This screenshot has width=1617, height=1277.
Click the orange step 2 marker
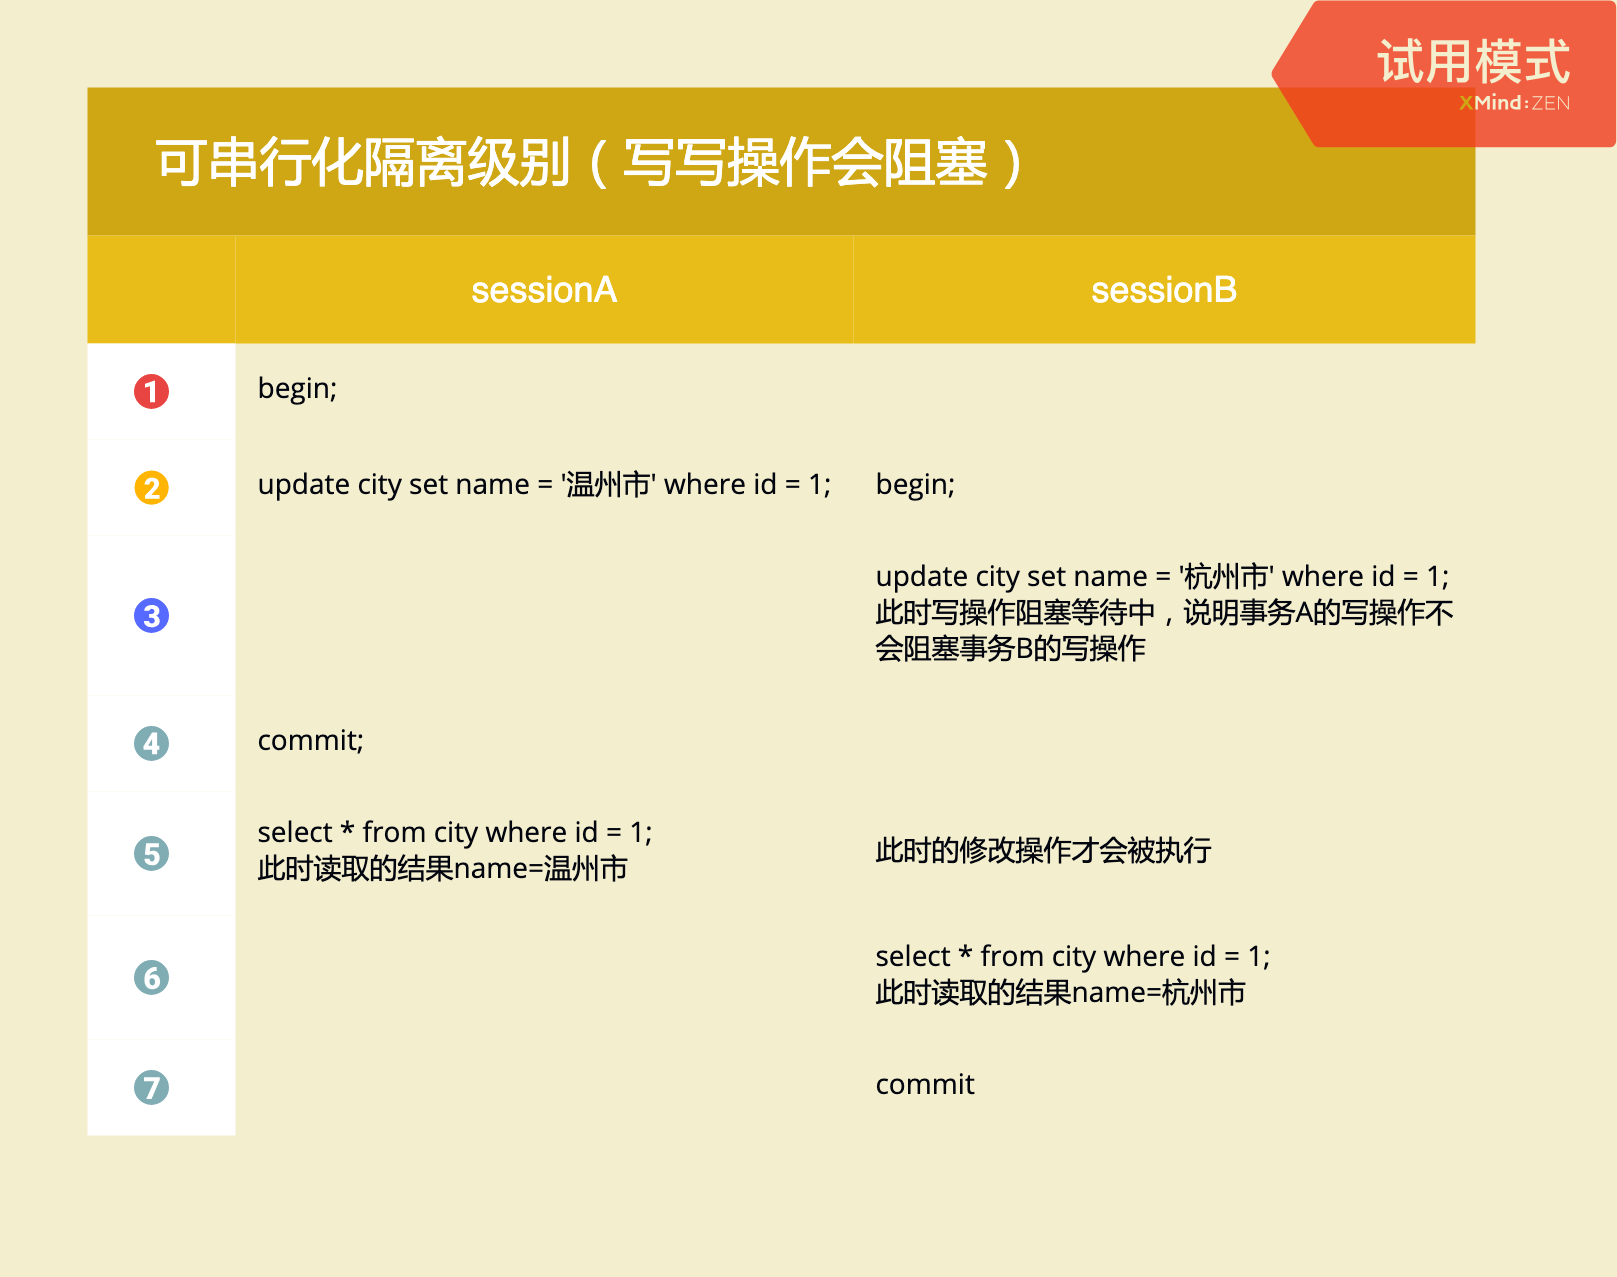(x=149, y=487)
